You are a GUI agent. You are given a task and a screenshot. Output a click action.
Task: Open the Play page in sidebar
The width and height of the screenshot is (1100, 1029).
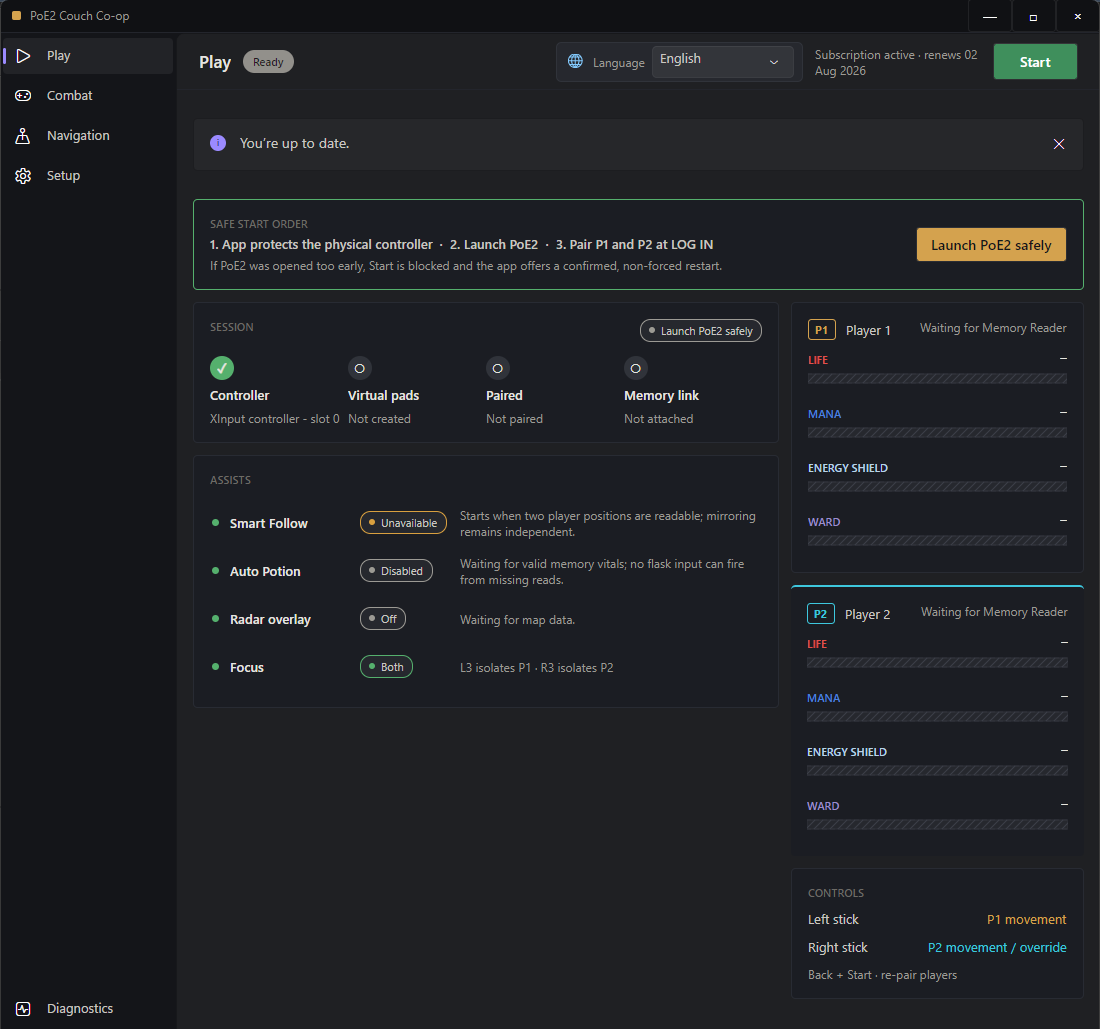(x=88, y=56)
